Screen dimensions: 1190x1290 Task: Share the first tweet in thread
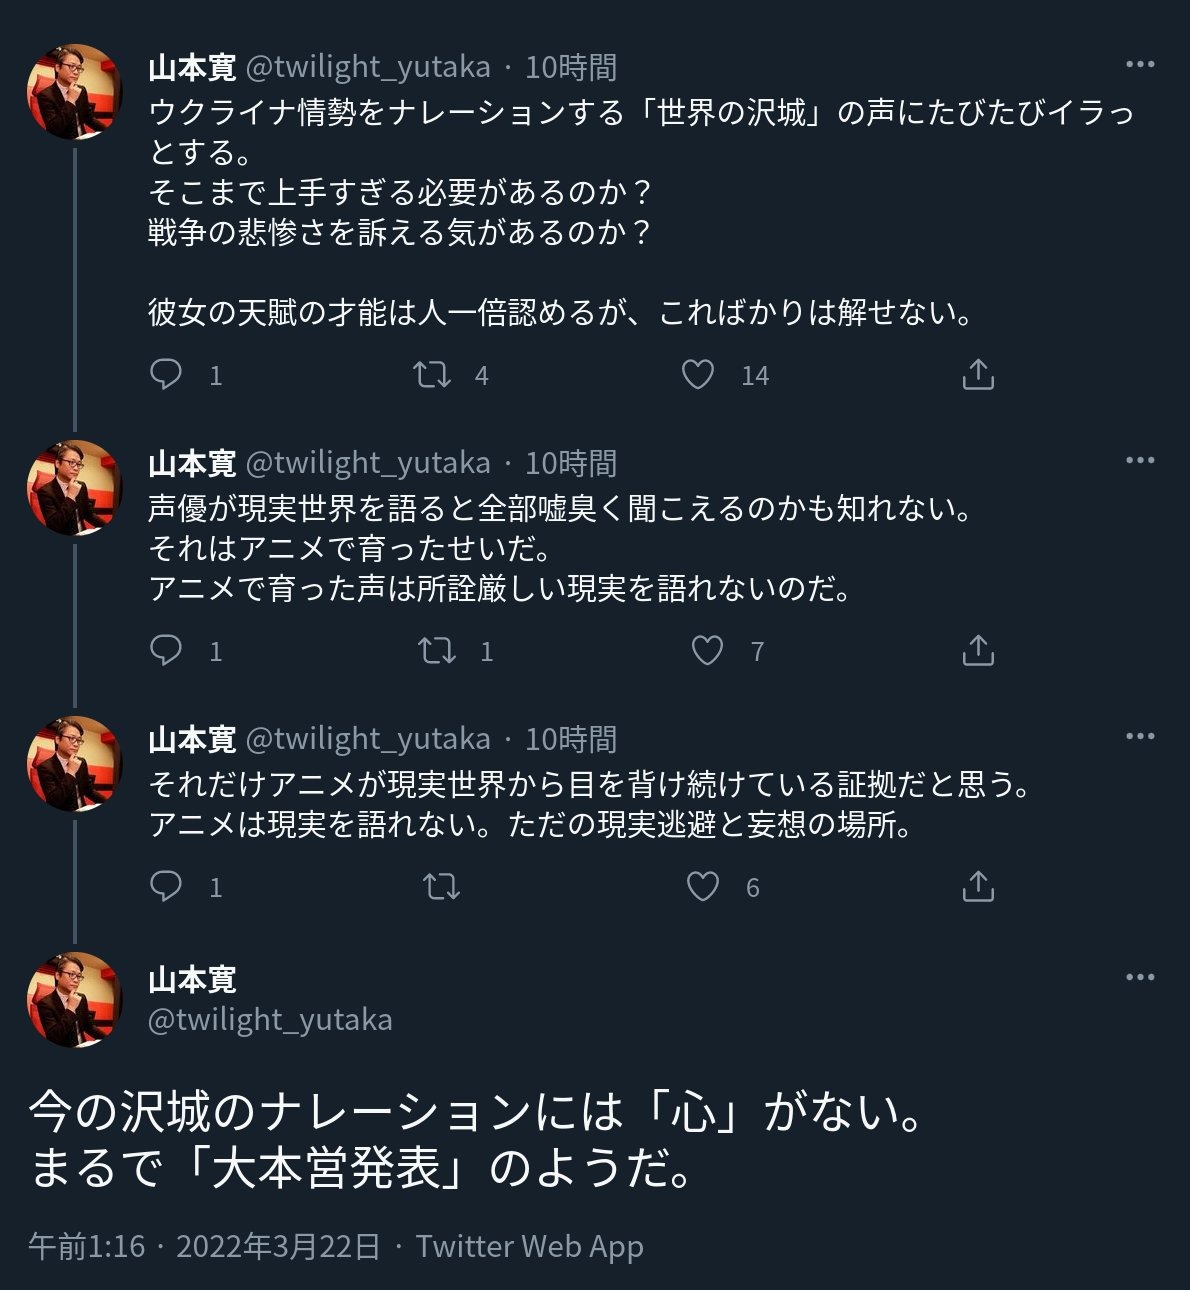pyautogui.click(x=977, y=375)
